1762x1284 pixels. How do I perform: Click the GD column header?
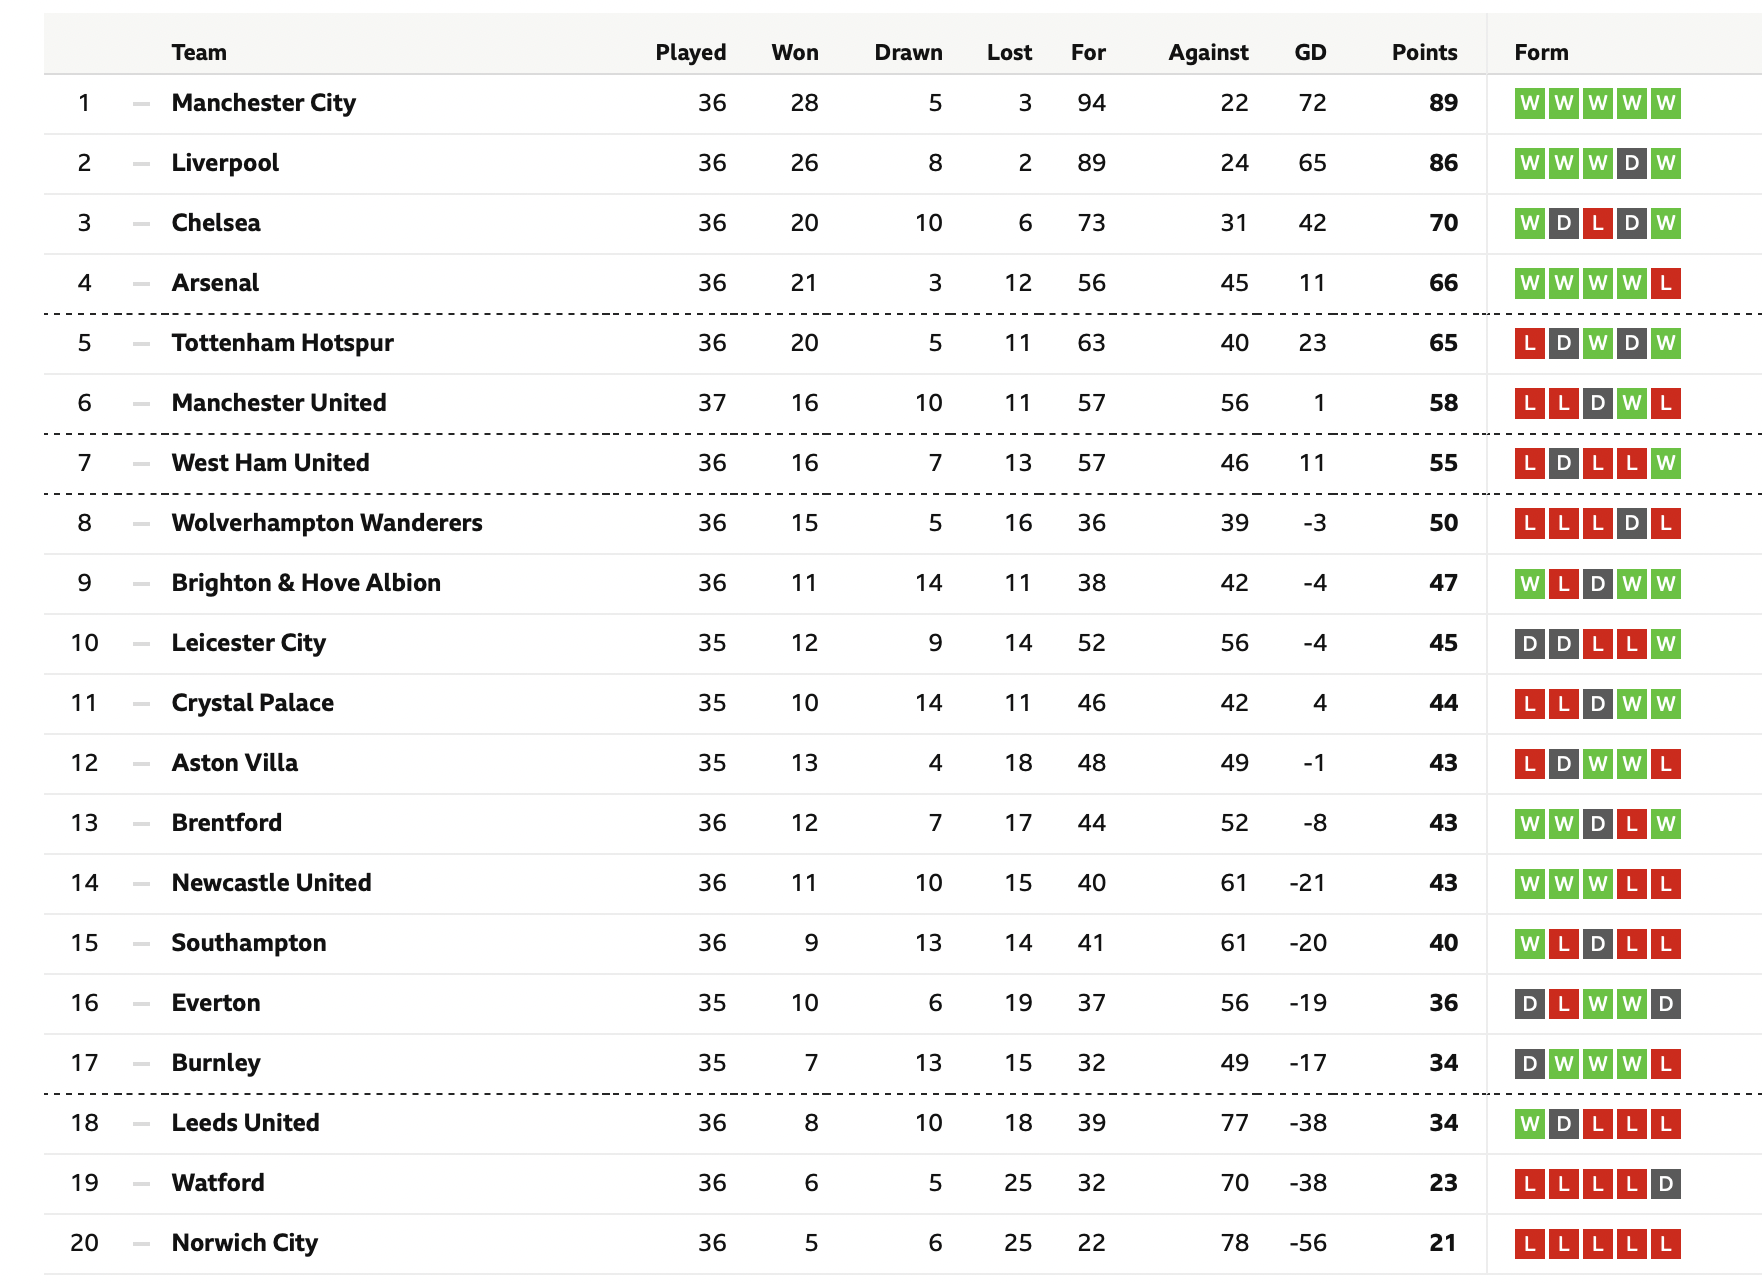1310,52
